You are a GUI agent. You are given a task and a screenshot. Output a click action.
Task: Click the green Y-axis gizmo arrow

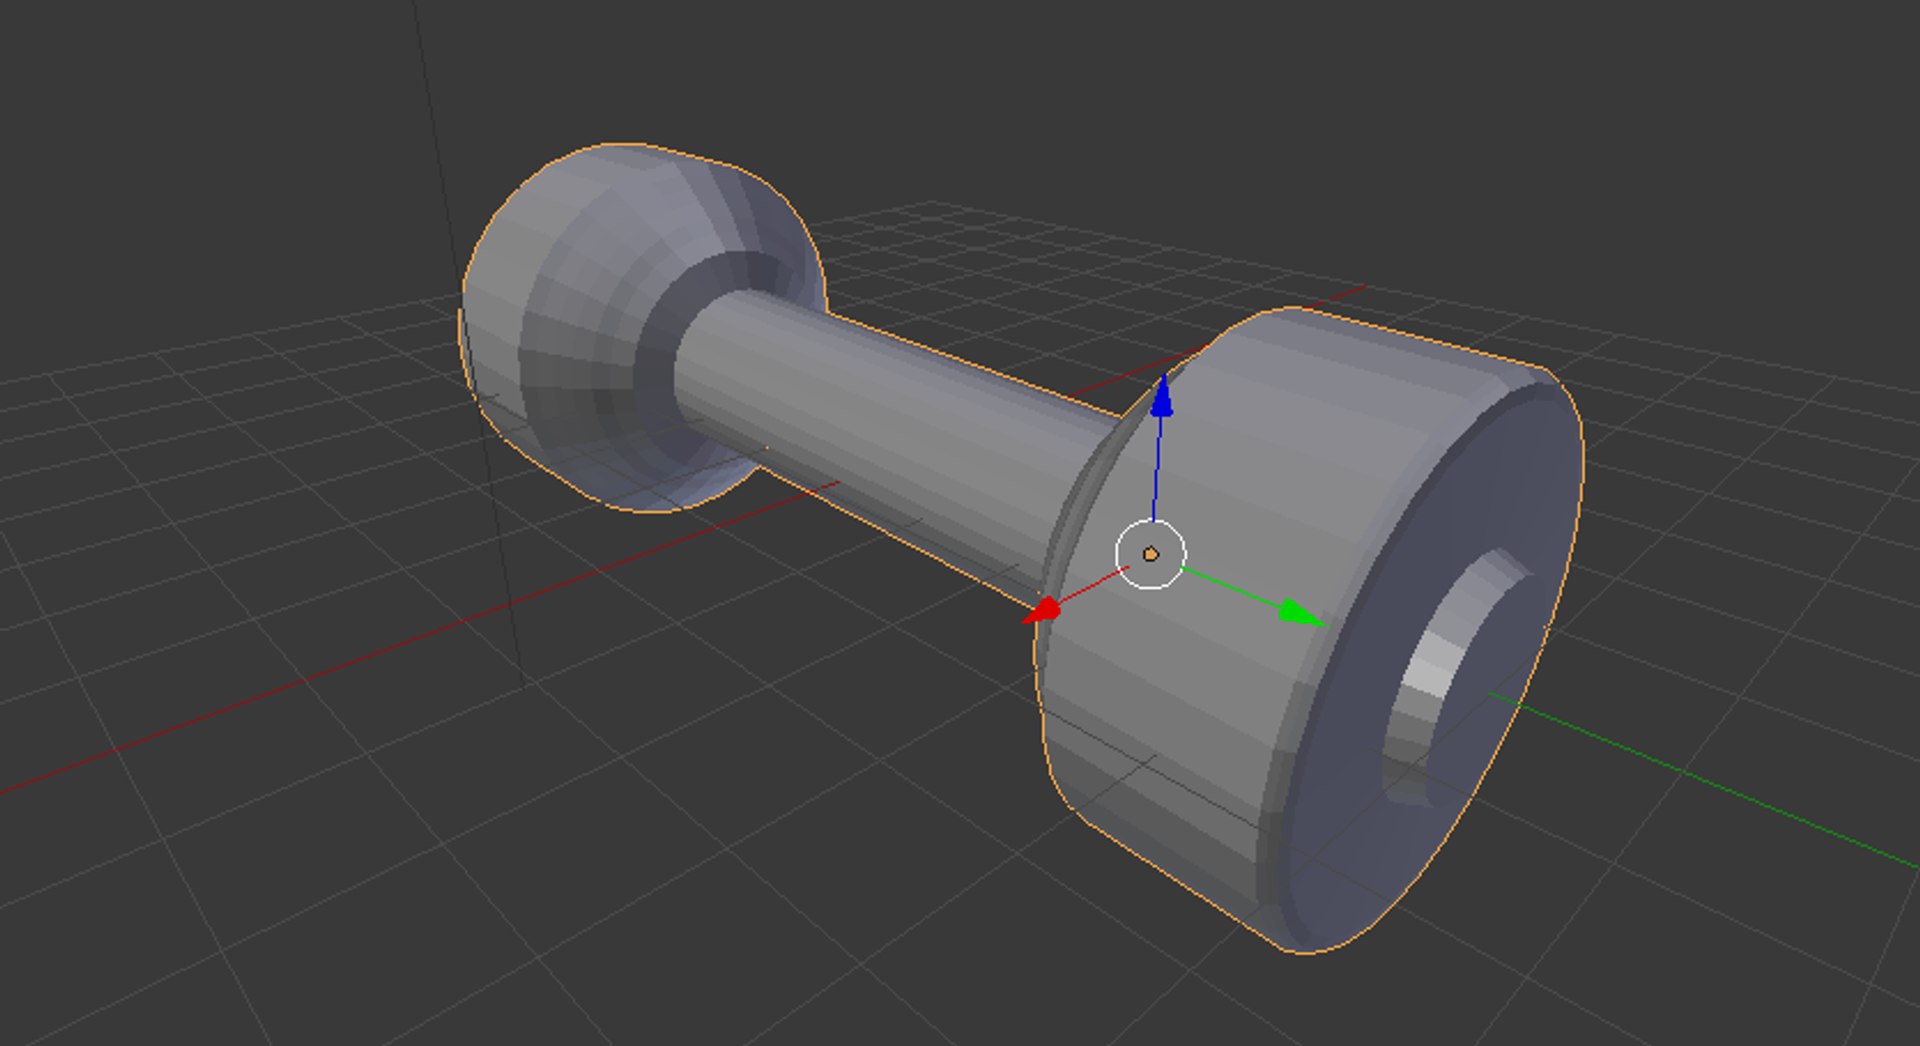click(x=1301, y=614)
